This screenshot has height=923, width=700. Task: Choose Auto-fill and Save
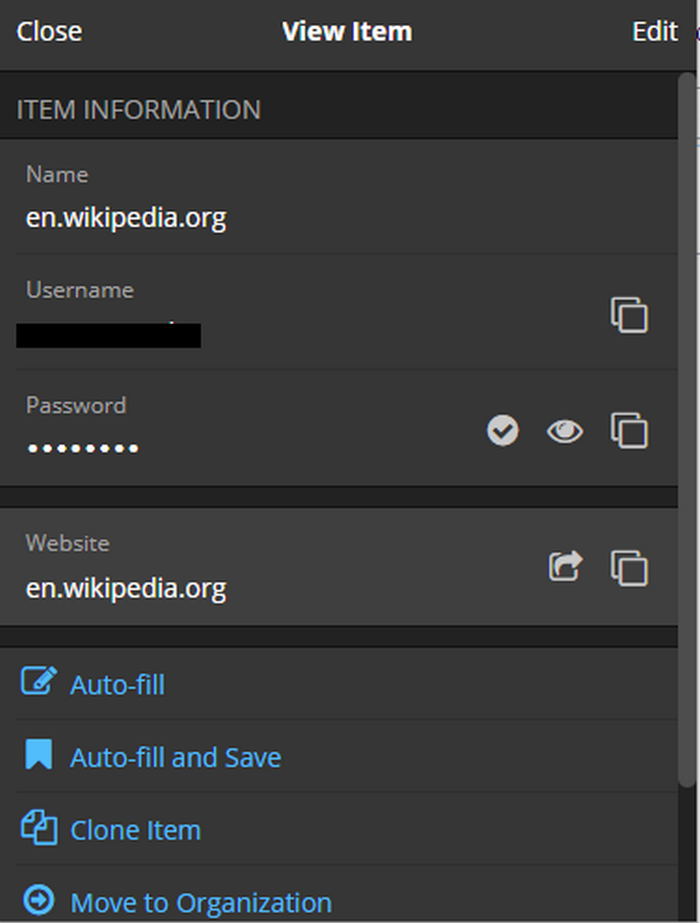pyautogui.click(x=175, y=758)
